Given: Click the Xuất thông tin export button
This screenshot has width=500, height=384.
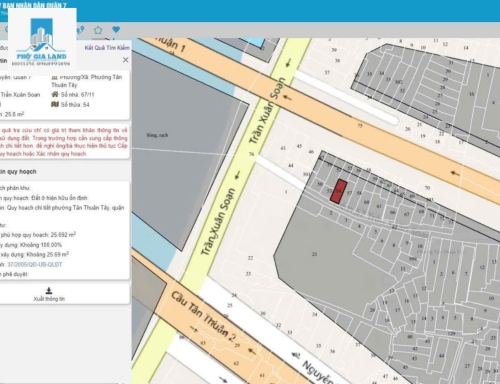Looking at the screenshot, I should pyautogui.click(x=49, y=294).
